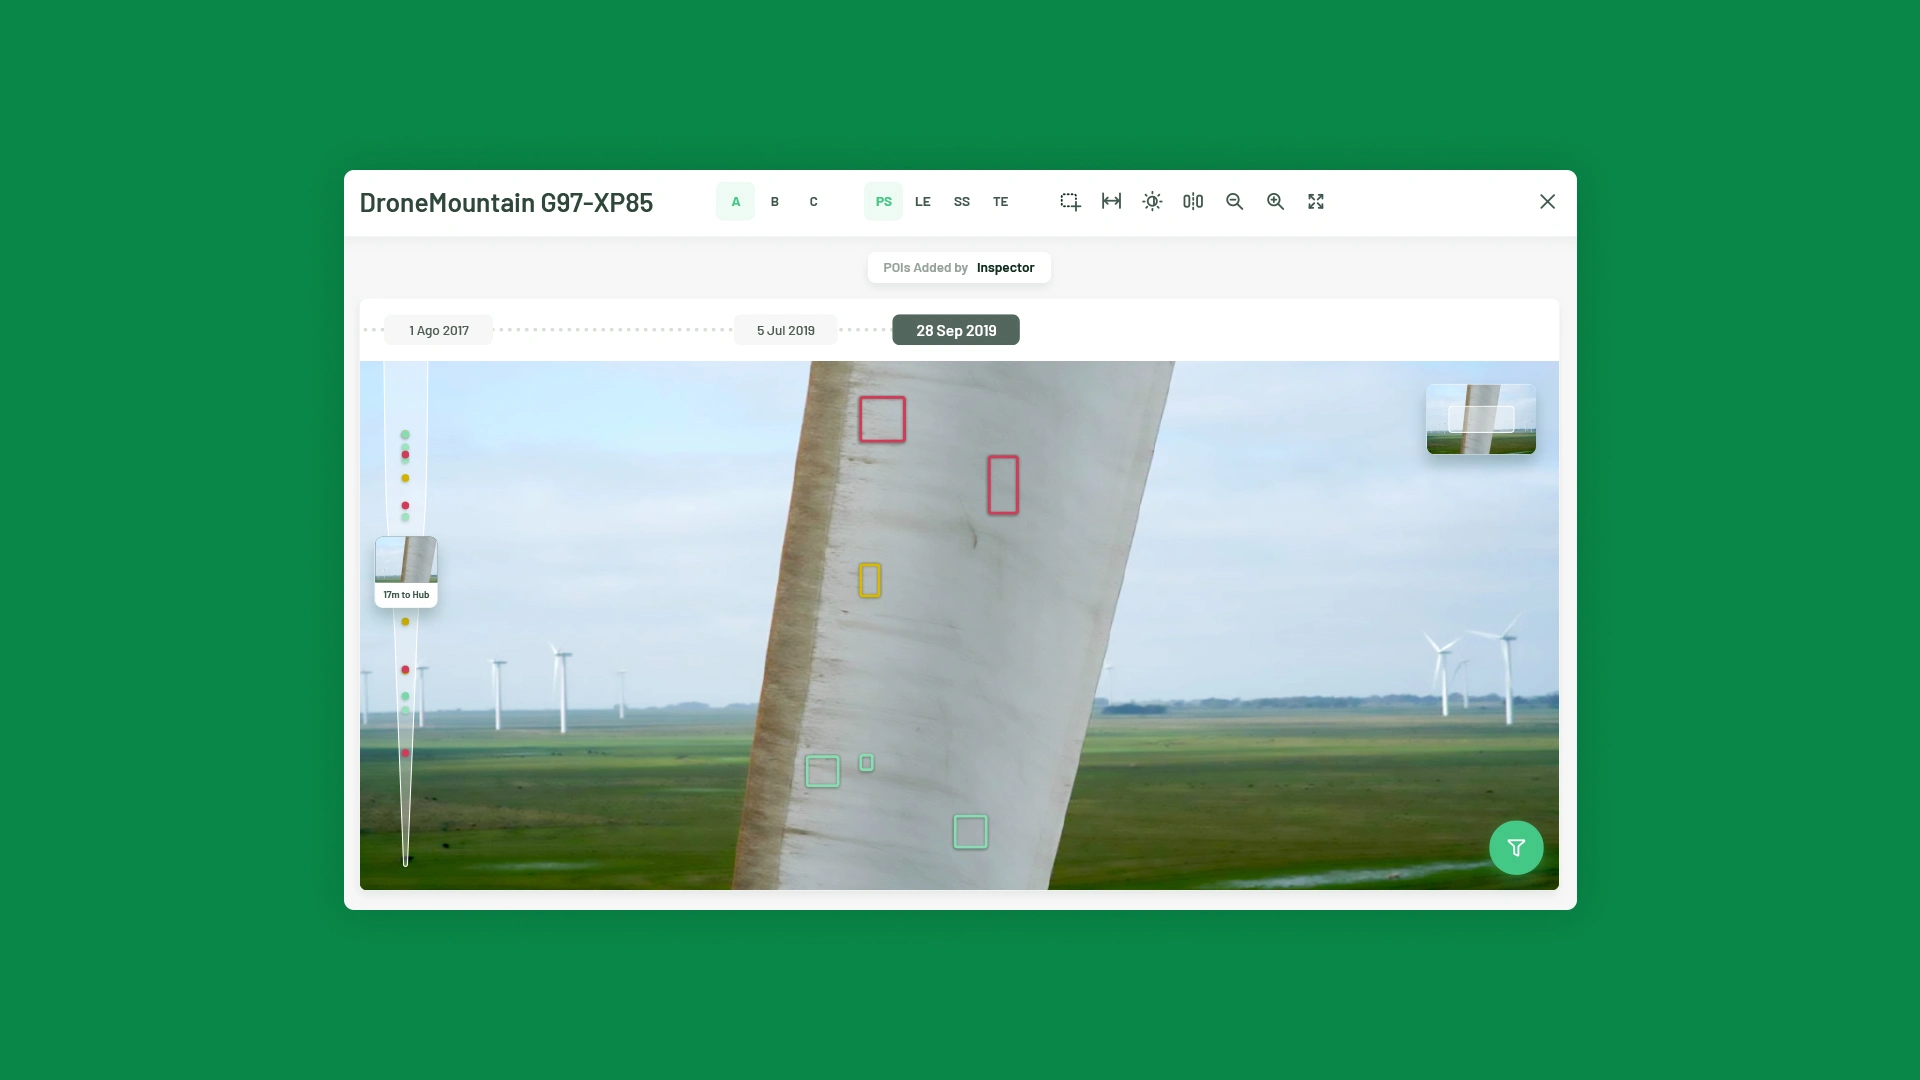Select the yellow defect box on blade
The height and width of the screenshot is (1080, 1920).
coord(869,581)
